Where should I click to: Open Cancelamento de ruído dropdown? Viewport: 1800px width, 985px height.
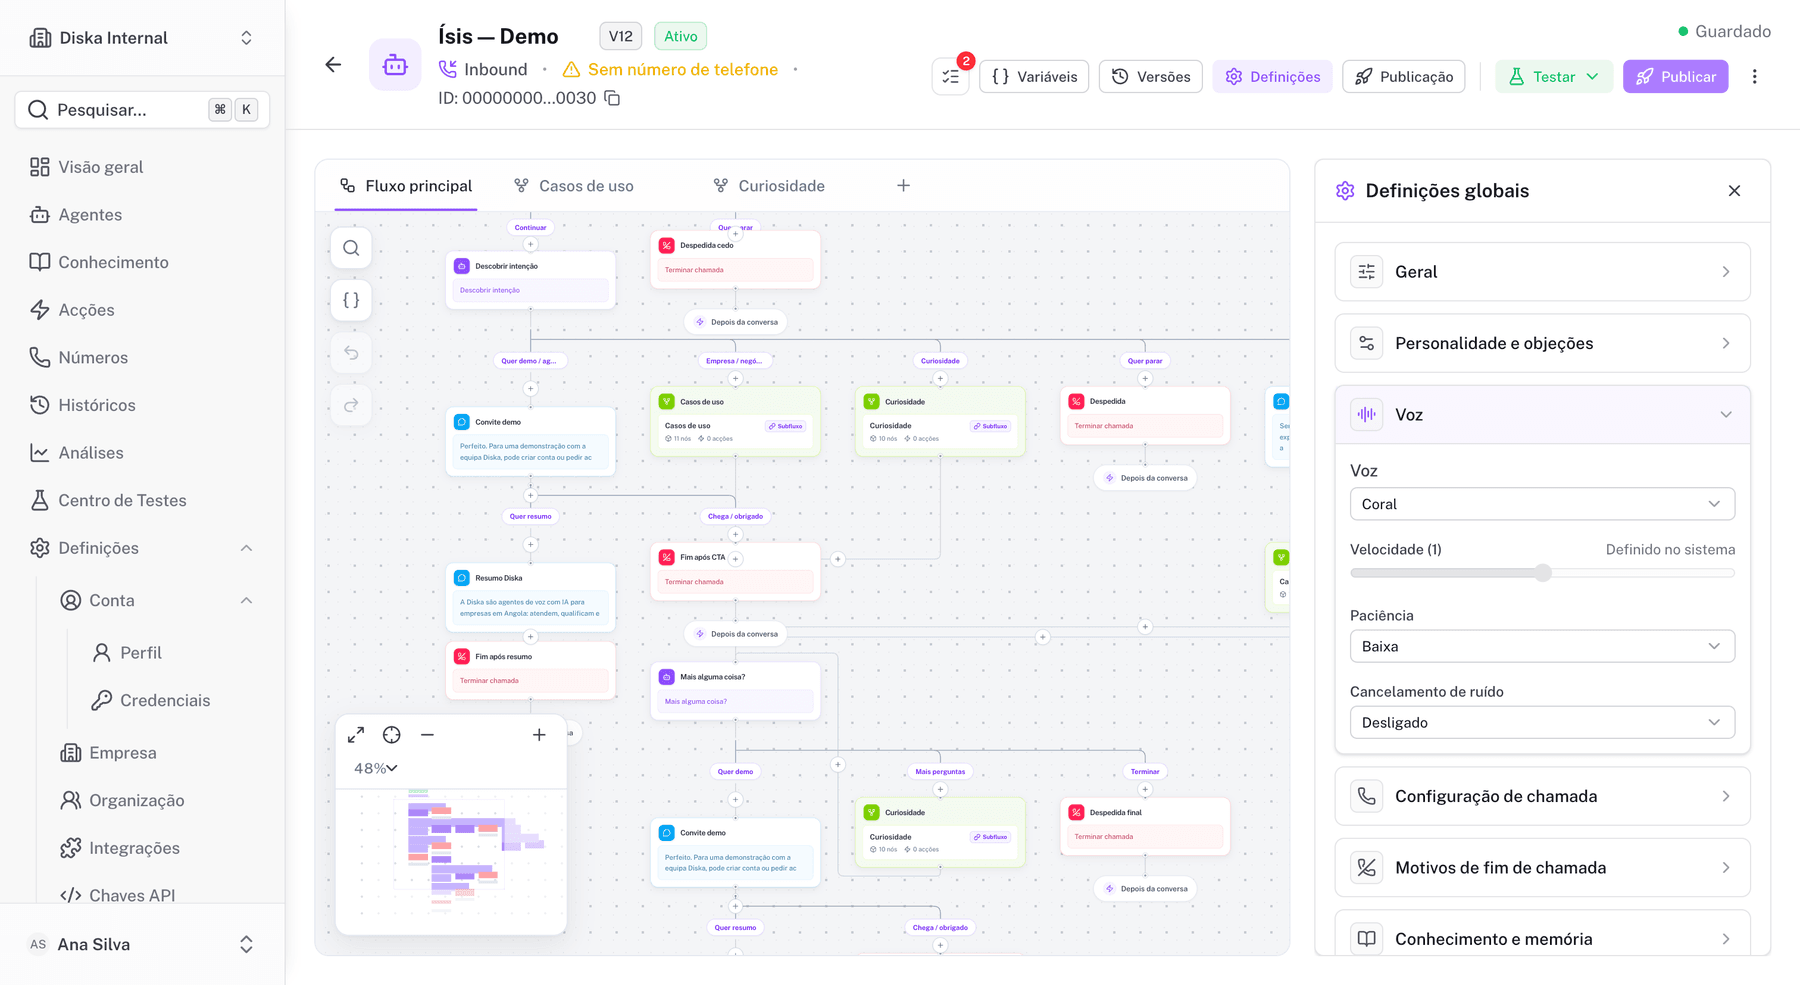[x=1542, y=722]
